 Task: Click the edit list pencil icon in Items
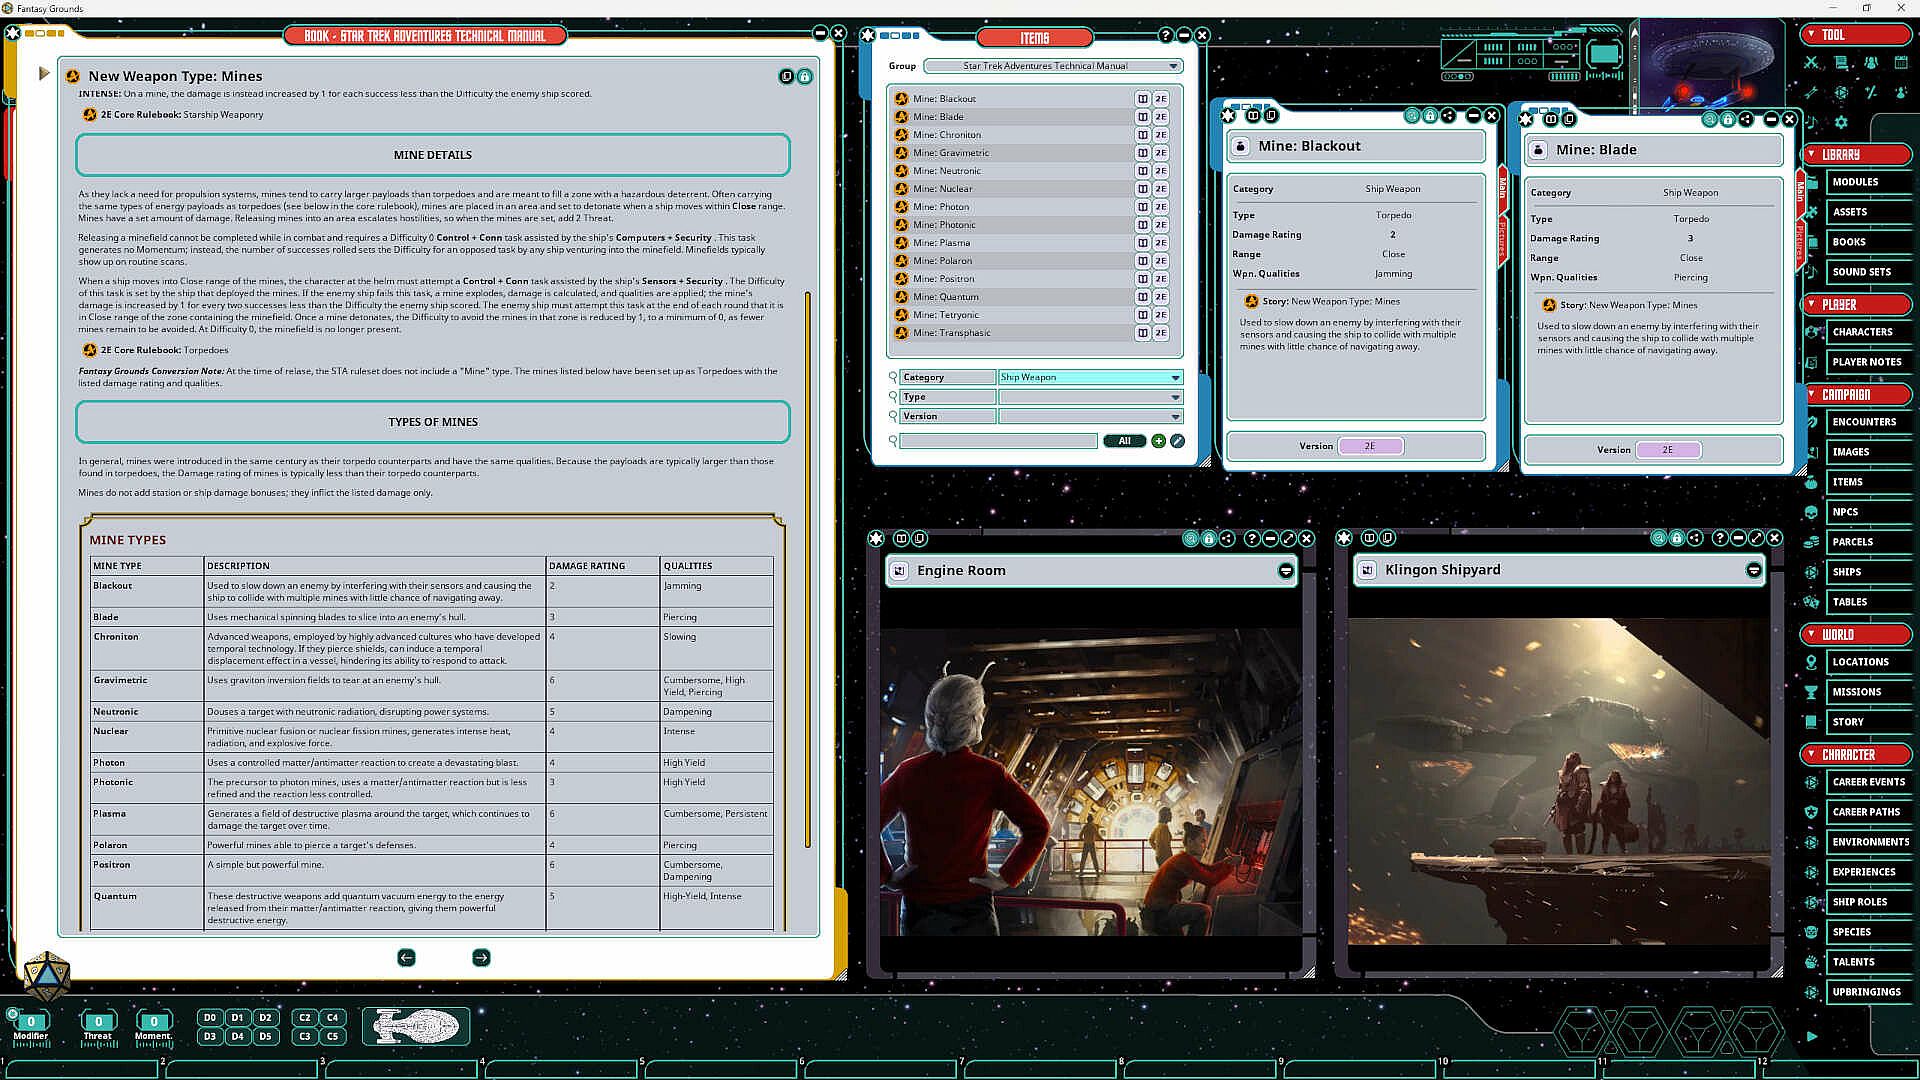1177,441
